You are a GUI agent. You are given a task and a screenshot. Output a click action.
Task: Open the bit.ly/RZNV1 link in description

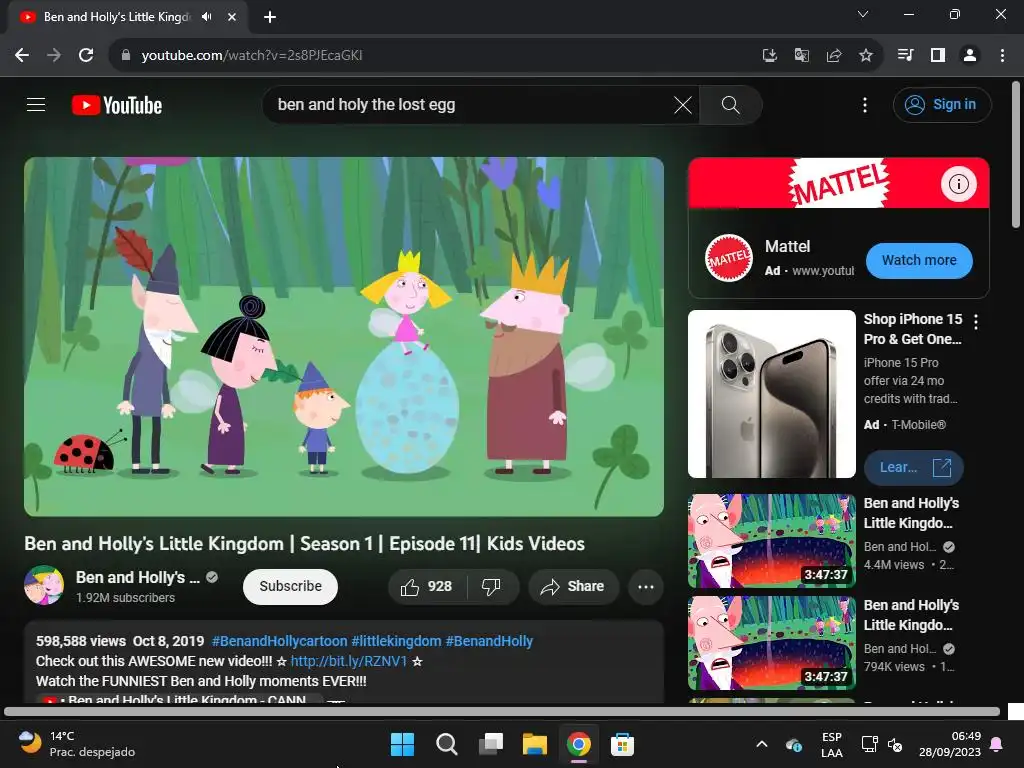pos(349,661)
